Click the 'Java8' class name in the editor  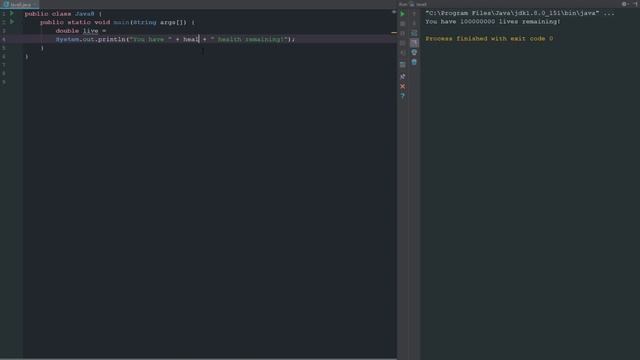84,13
